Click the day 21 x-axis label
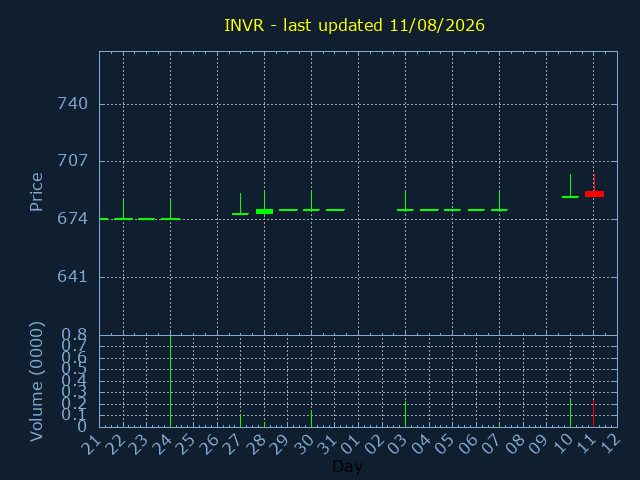This screenshot has height=480, width=640. [x=91, y=444]
